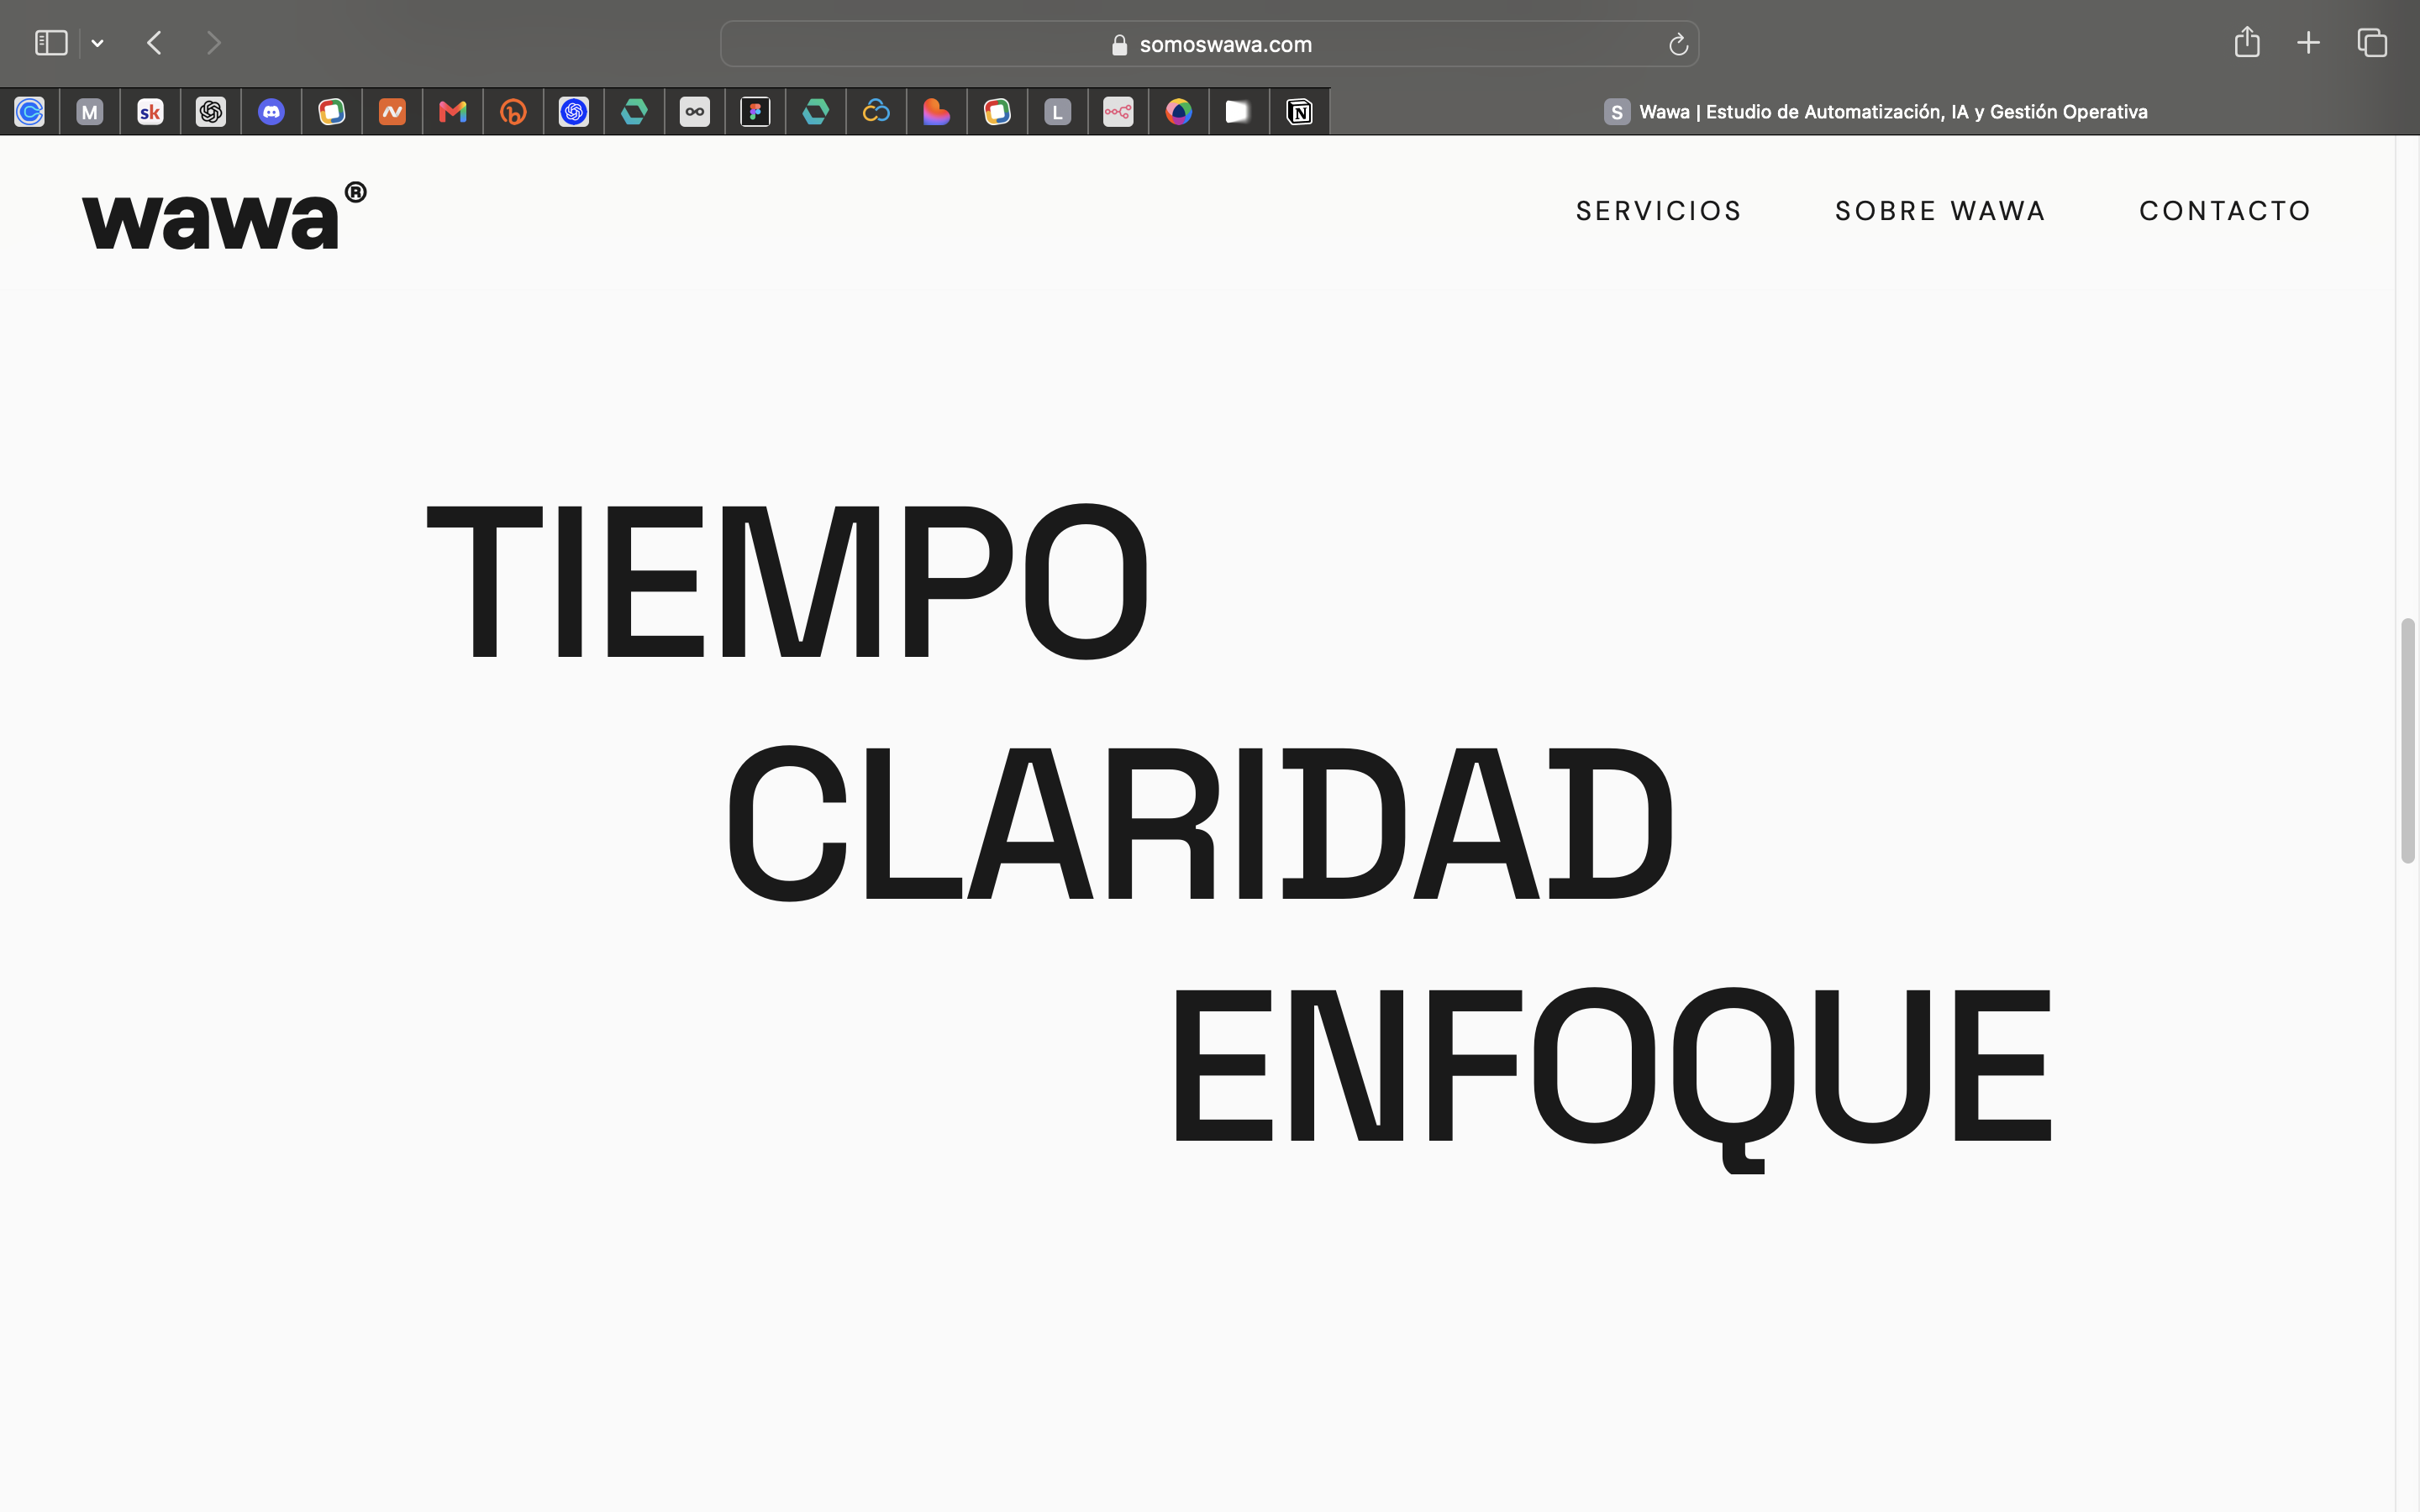
Task: Open the SOBRE WAWA navigation link
Action: tap(1940, 211)
